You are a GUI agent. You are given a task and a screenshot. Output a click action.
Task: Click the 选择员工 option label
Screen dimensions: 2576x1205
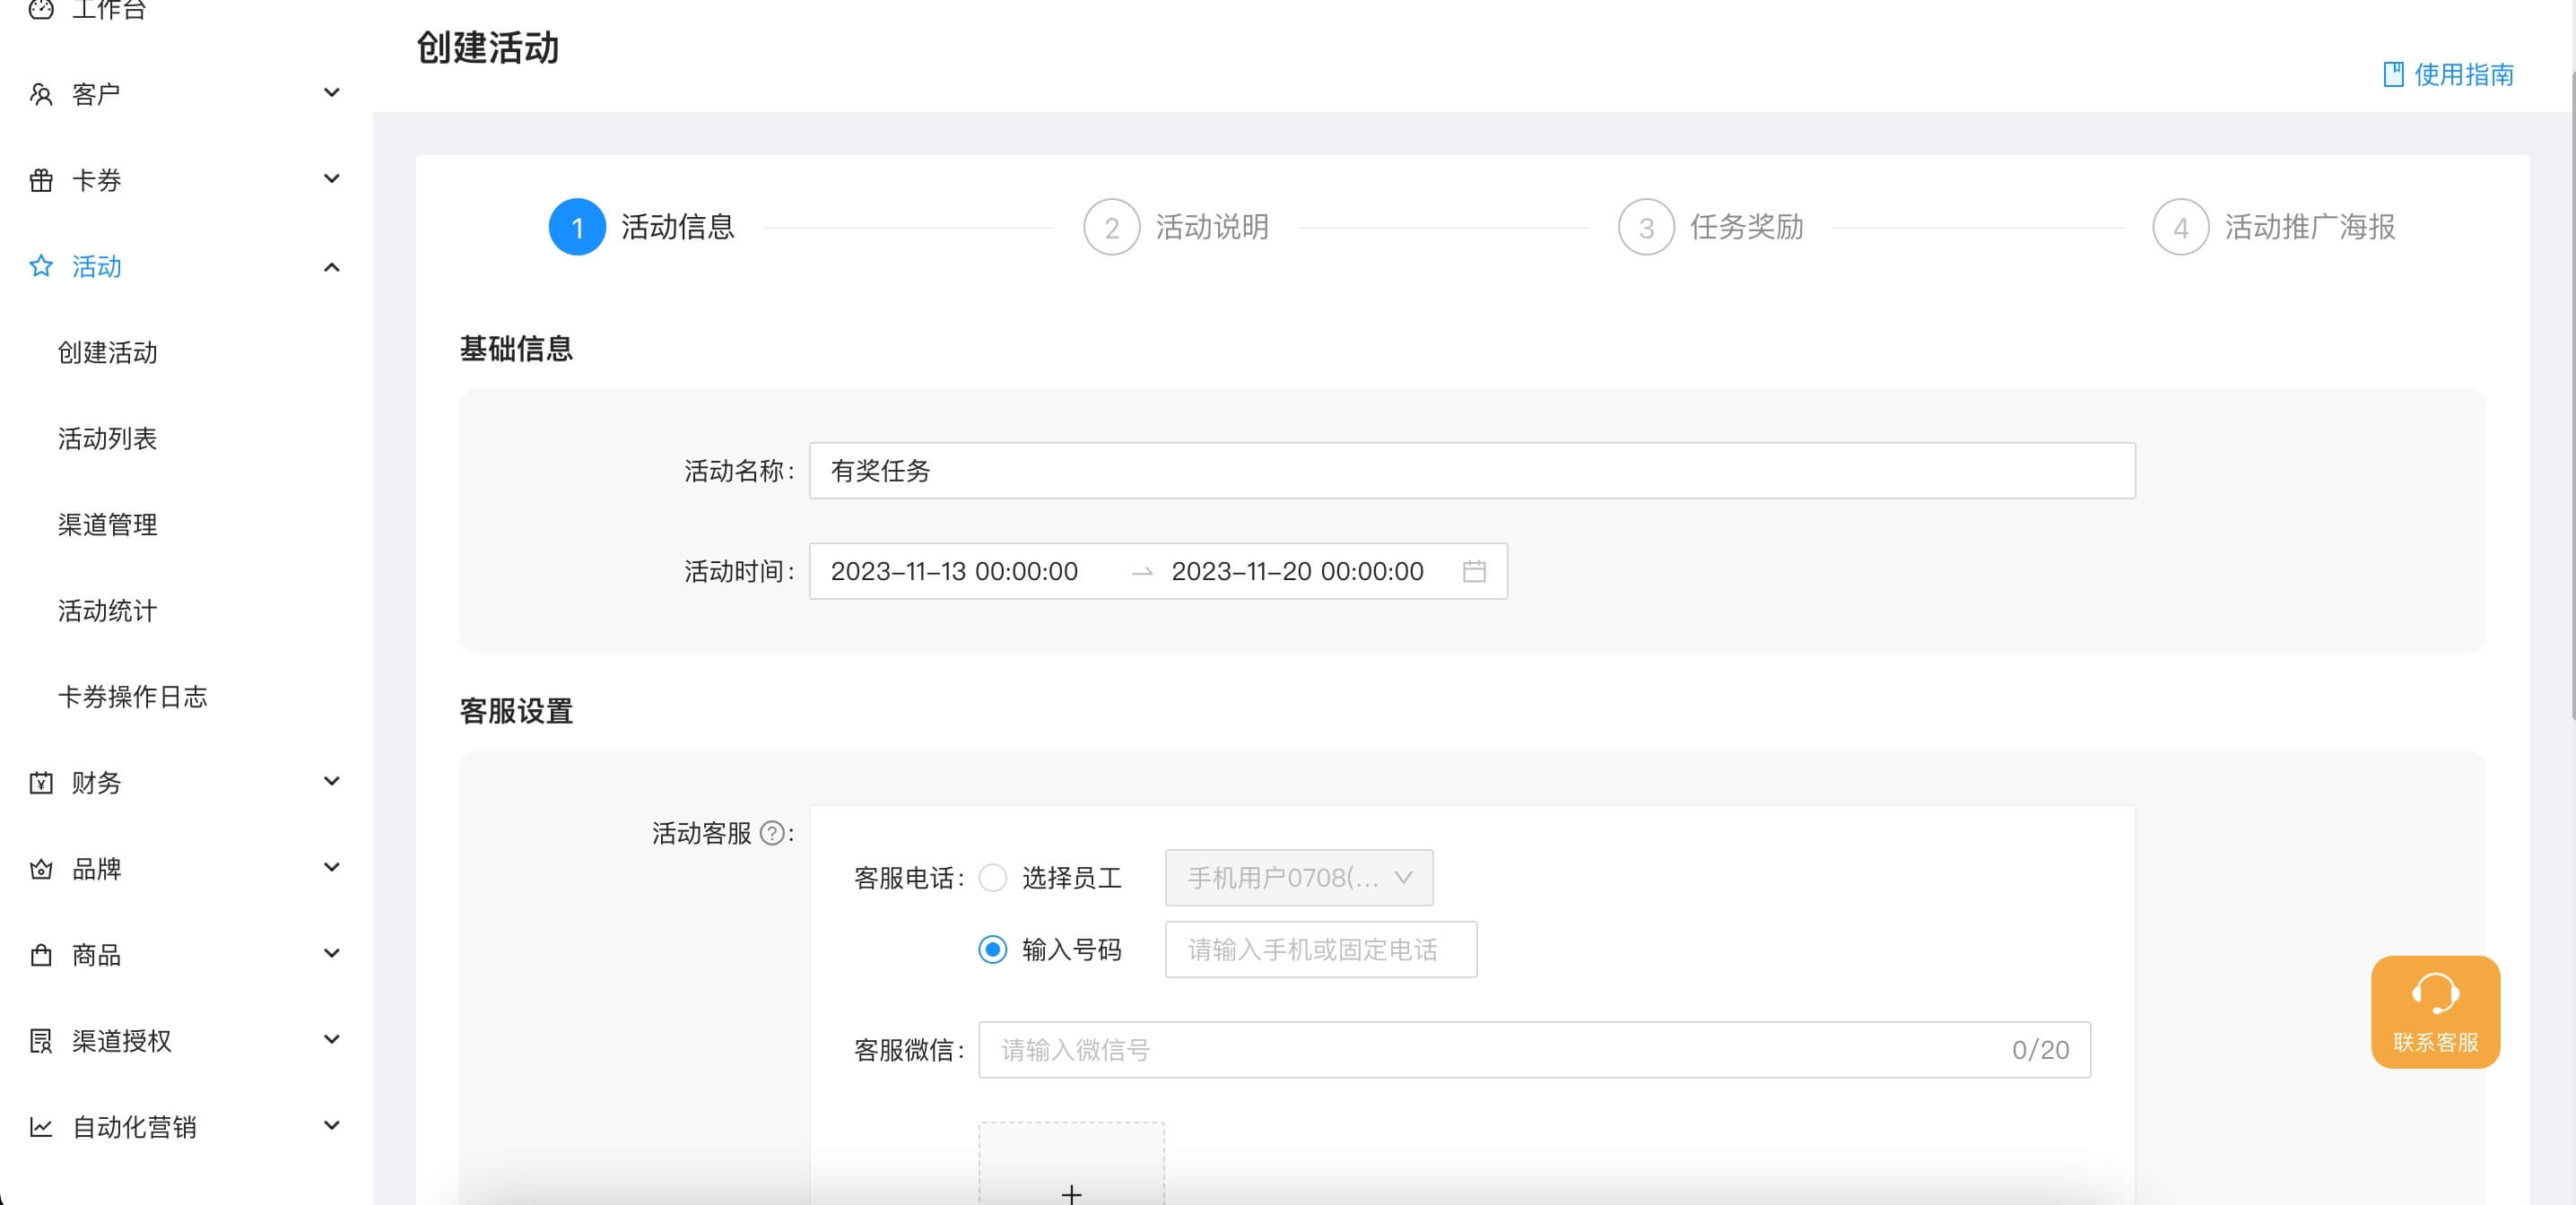point(1071,878)
